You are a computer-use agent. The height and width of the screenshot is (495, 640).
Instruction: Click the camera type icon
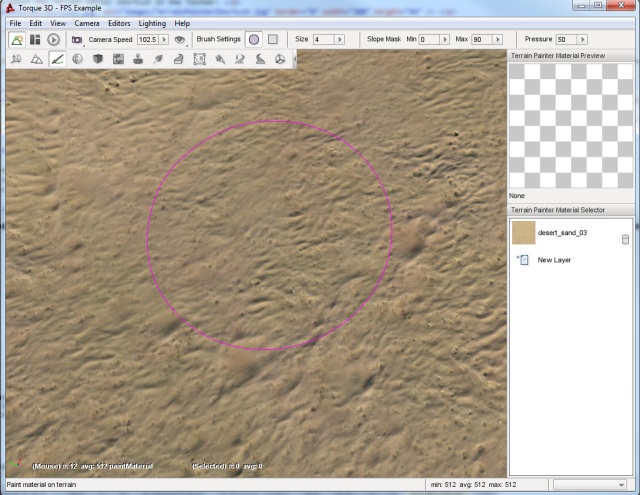(77, 40)
